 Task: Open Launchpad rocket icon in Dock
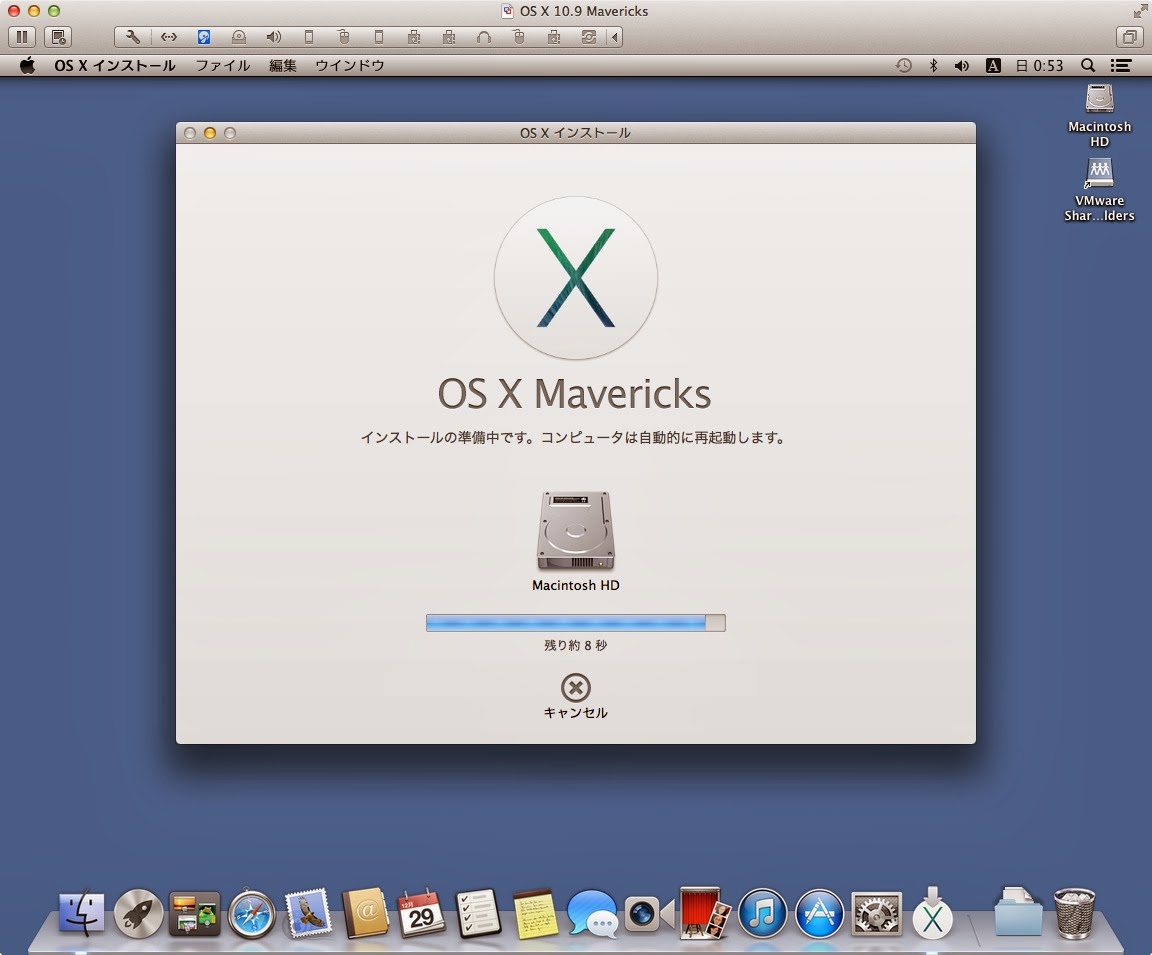click(138, 913)
